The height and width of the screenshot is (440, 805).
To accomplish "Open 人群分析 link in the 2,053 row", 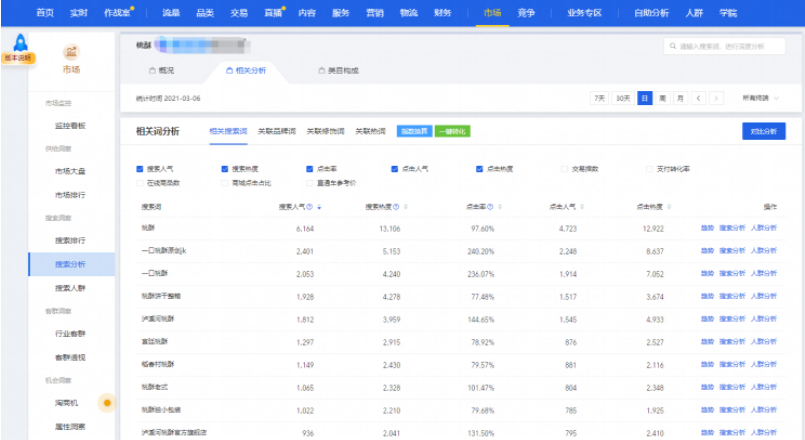I will click(x=763, y=273).
